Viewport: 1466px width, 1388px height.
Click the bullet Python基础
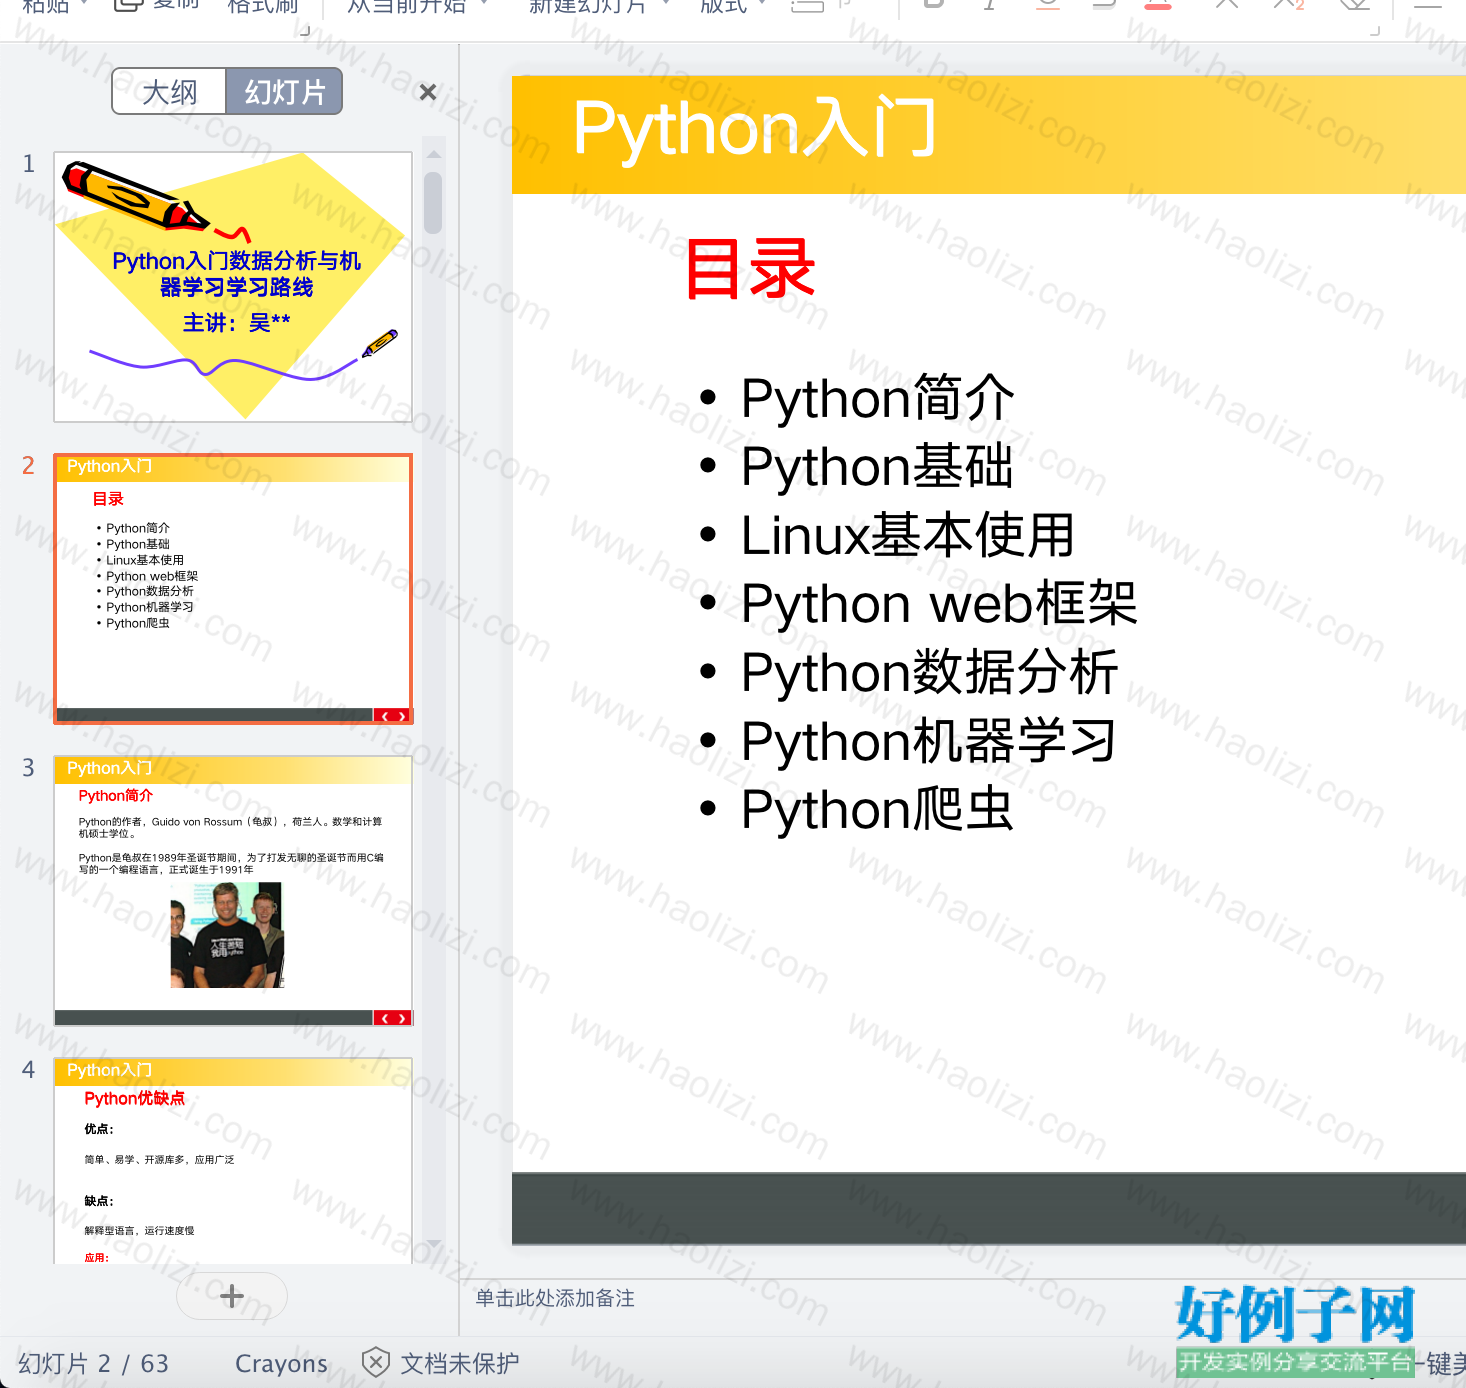pos(878,466)
